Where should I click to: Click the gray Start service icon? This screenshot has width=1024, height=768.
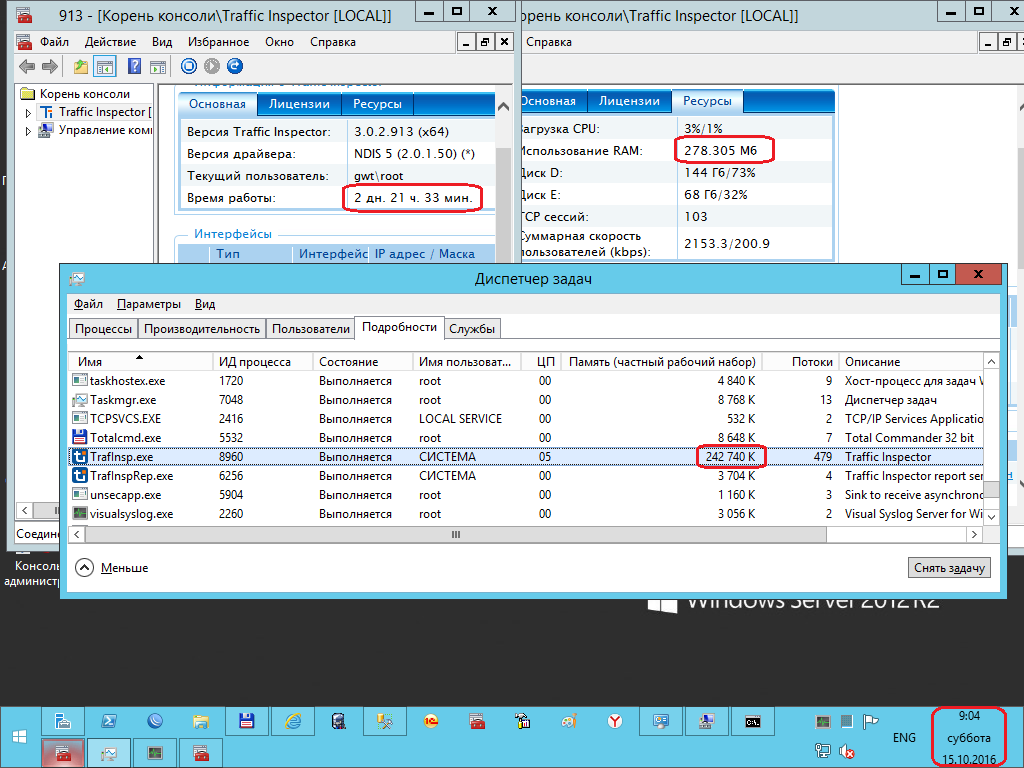coord(212,66)
